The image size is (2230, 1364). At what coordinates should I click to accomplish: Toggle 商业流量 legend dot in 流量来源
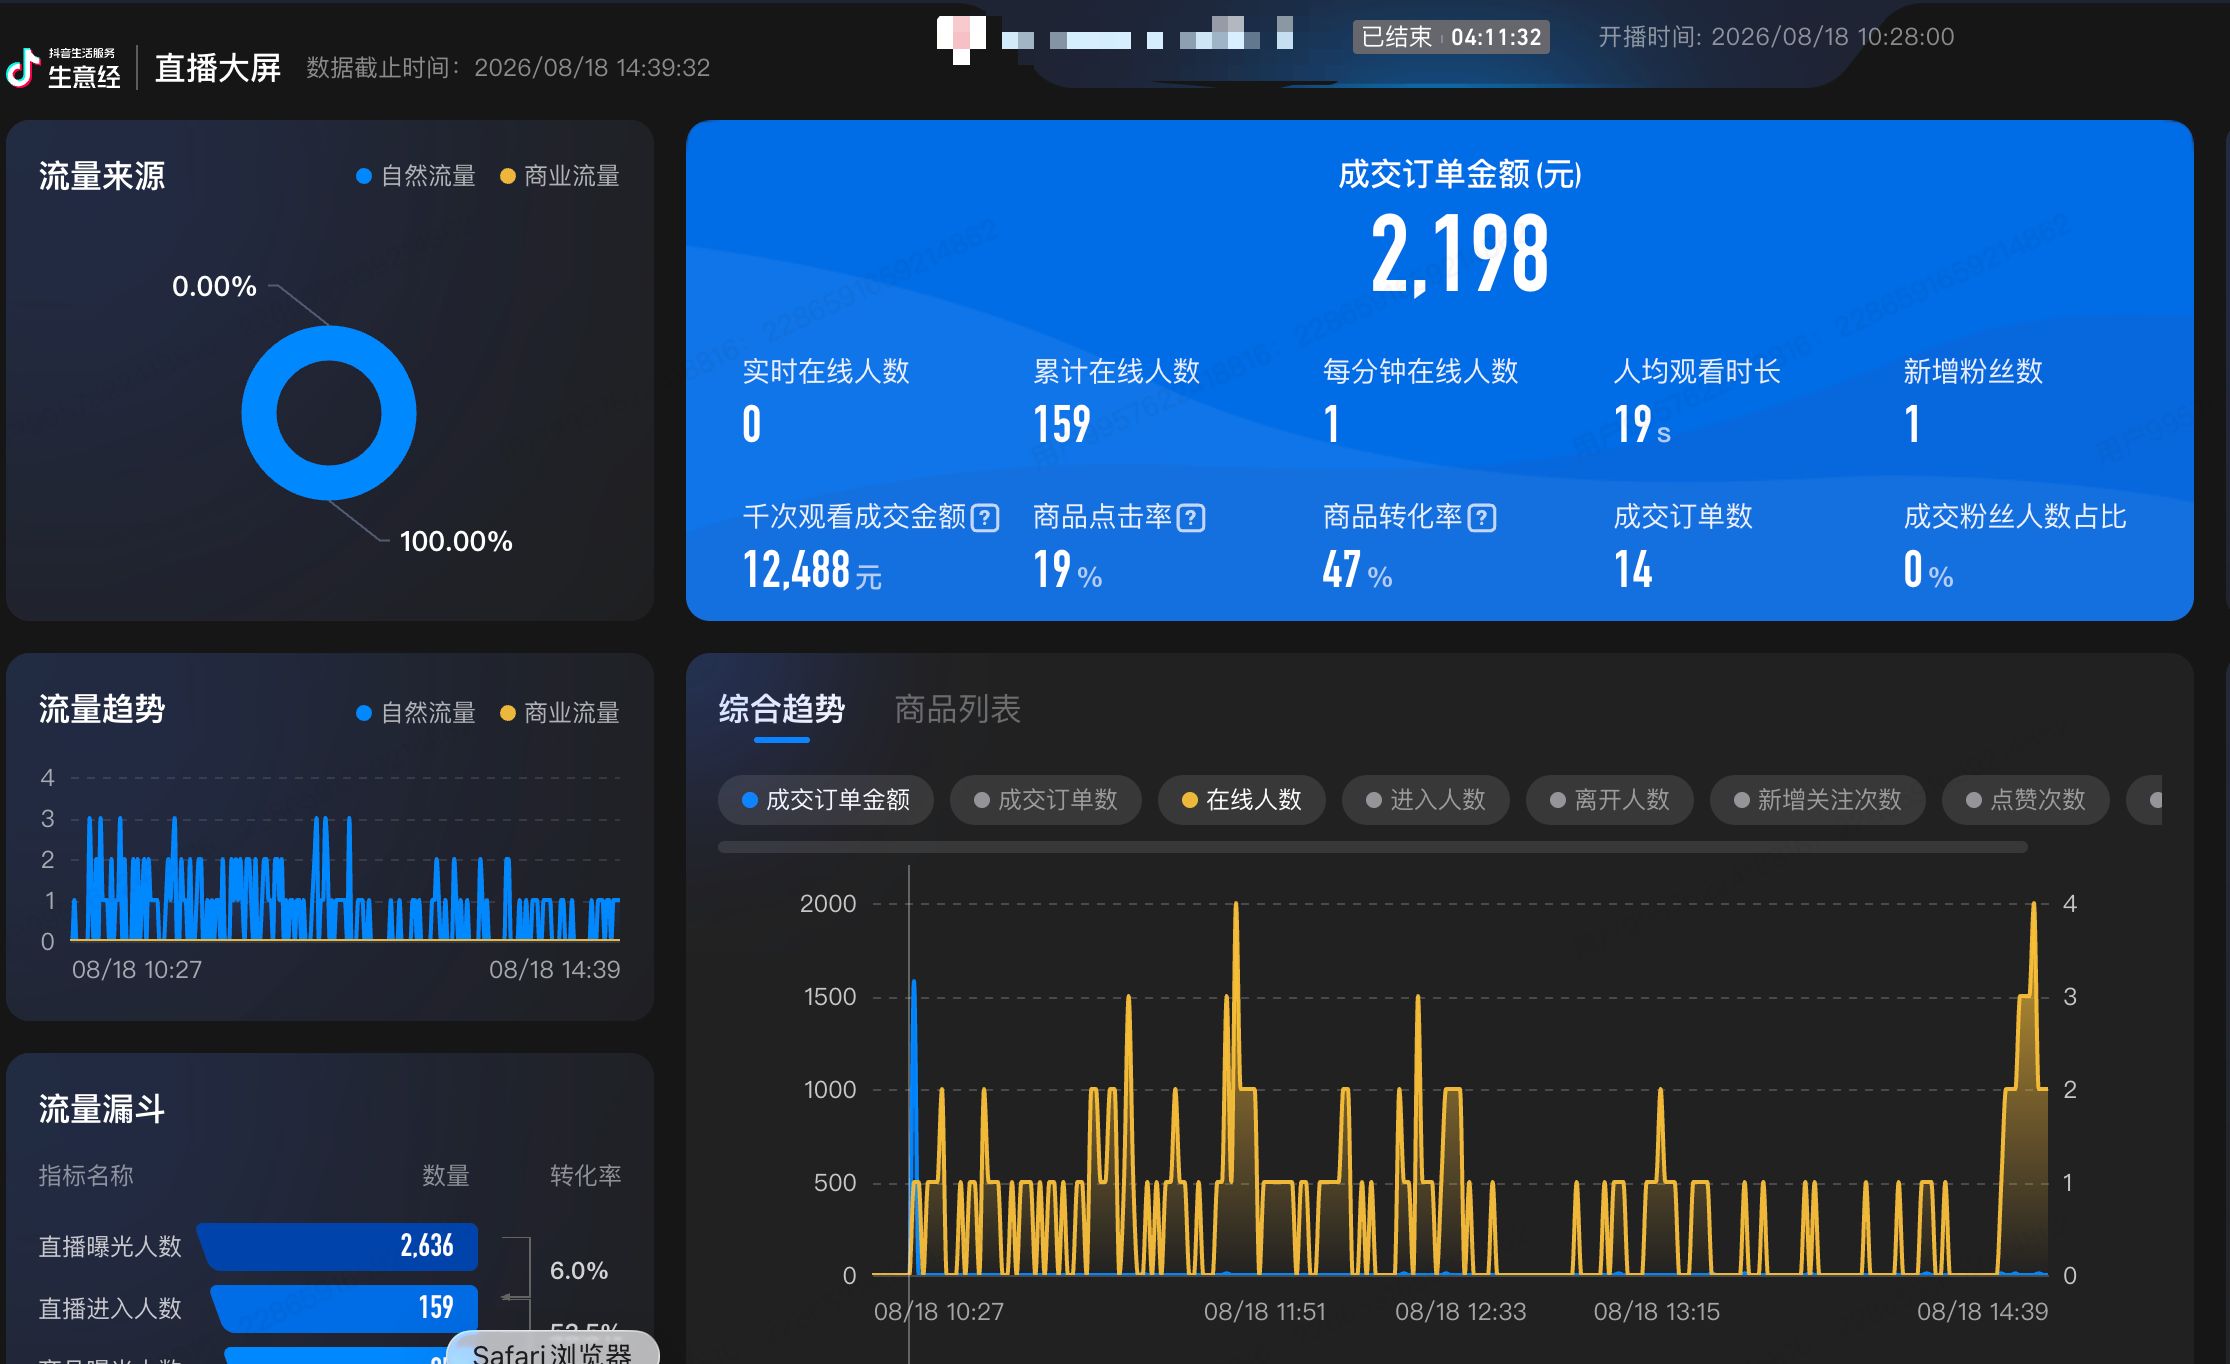point(507,176)
